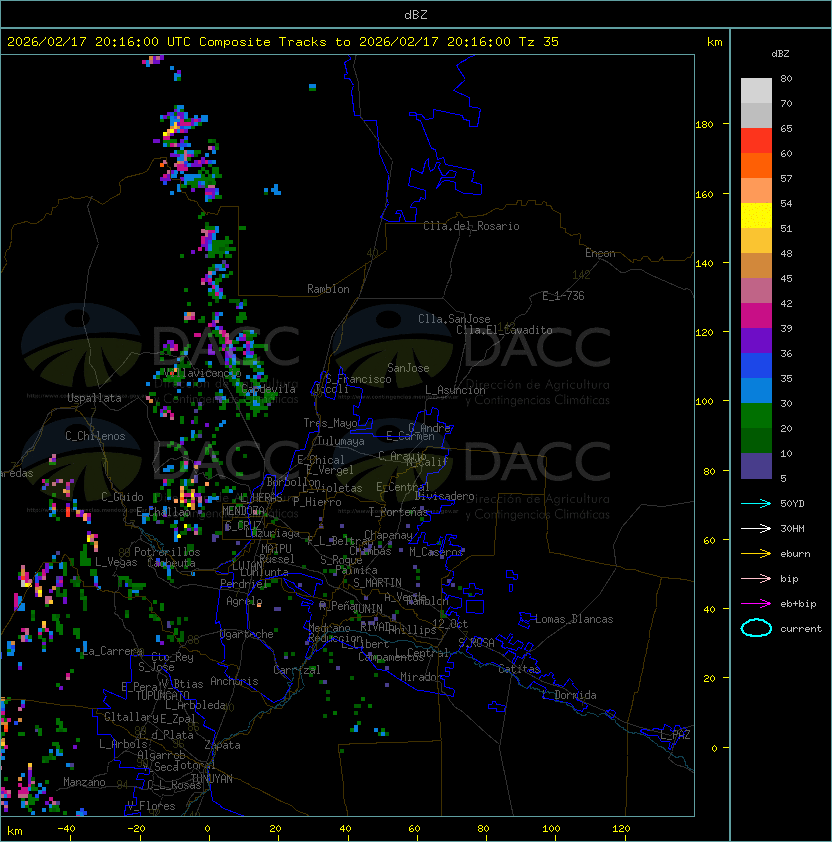Click the C_Chilenos label

click(x=95, y=436)
